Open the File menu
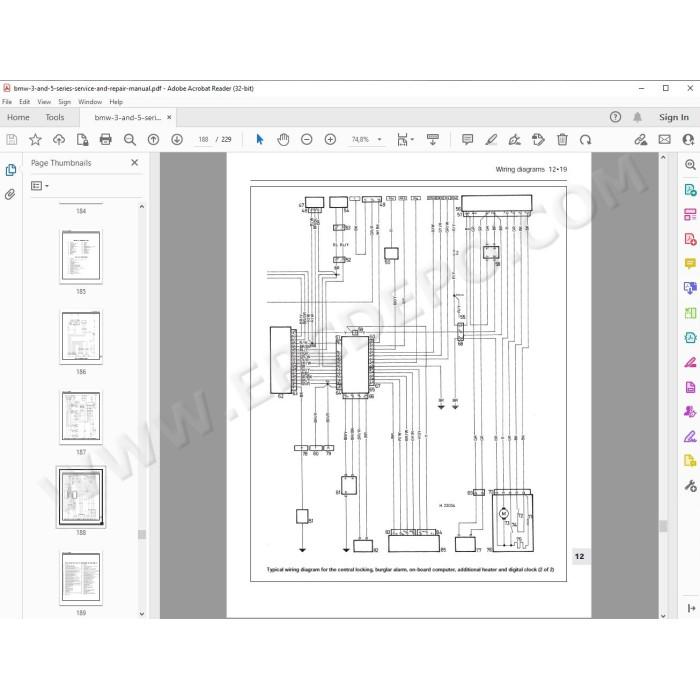Image resolution: width=700 pixels, height=700 pixels. pos(7,102)
